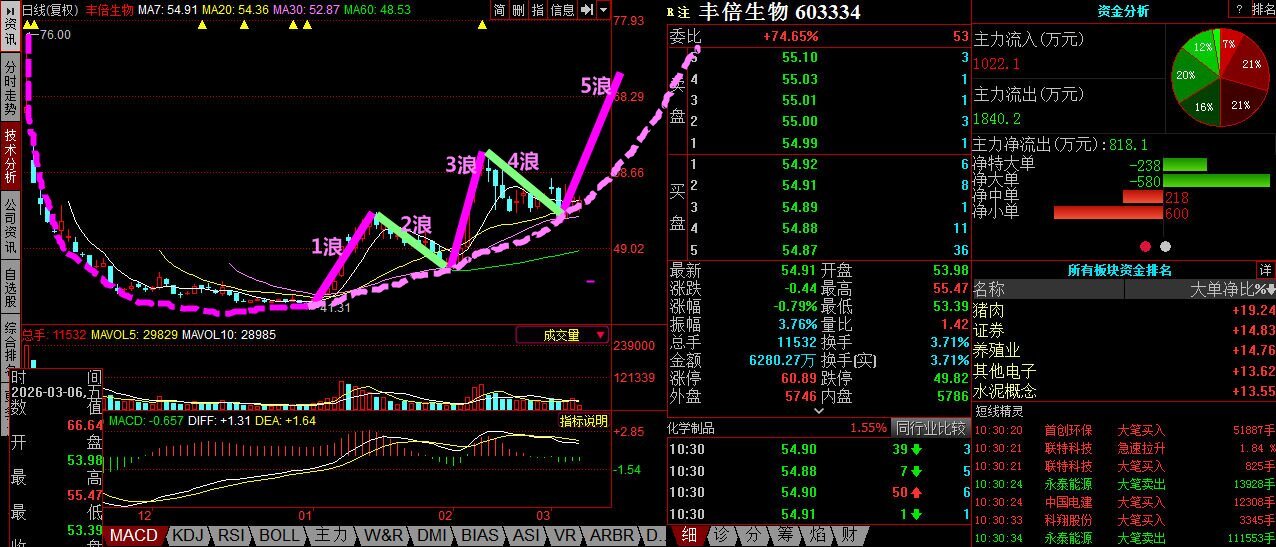Switch to the W&R indicator tab

point(384,536)
